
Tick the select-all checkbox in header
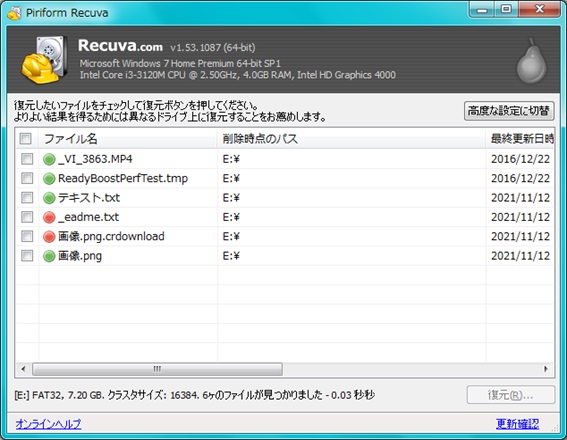pyautogui.click(x=25, y=138)
